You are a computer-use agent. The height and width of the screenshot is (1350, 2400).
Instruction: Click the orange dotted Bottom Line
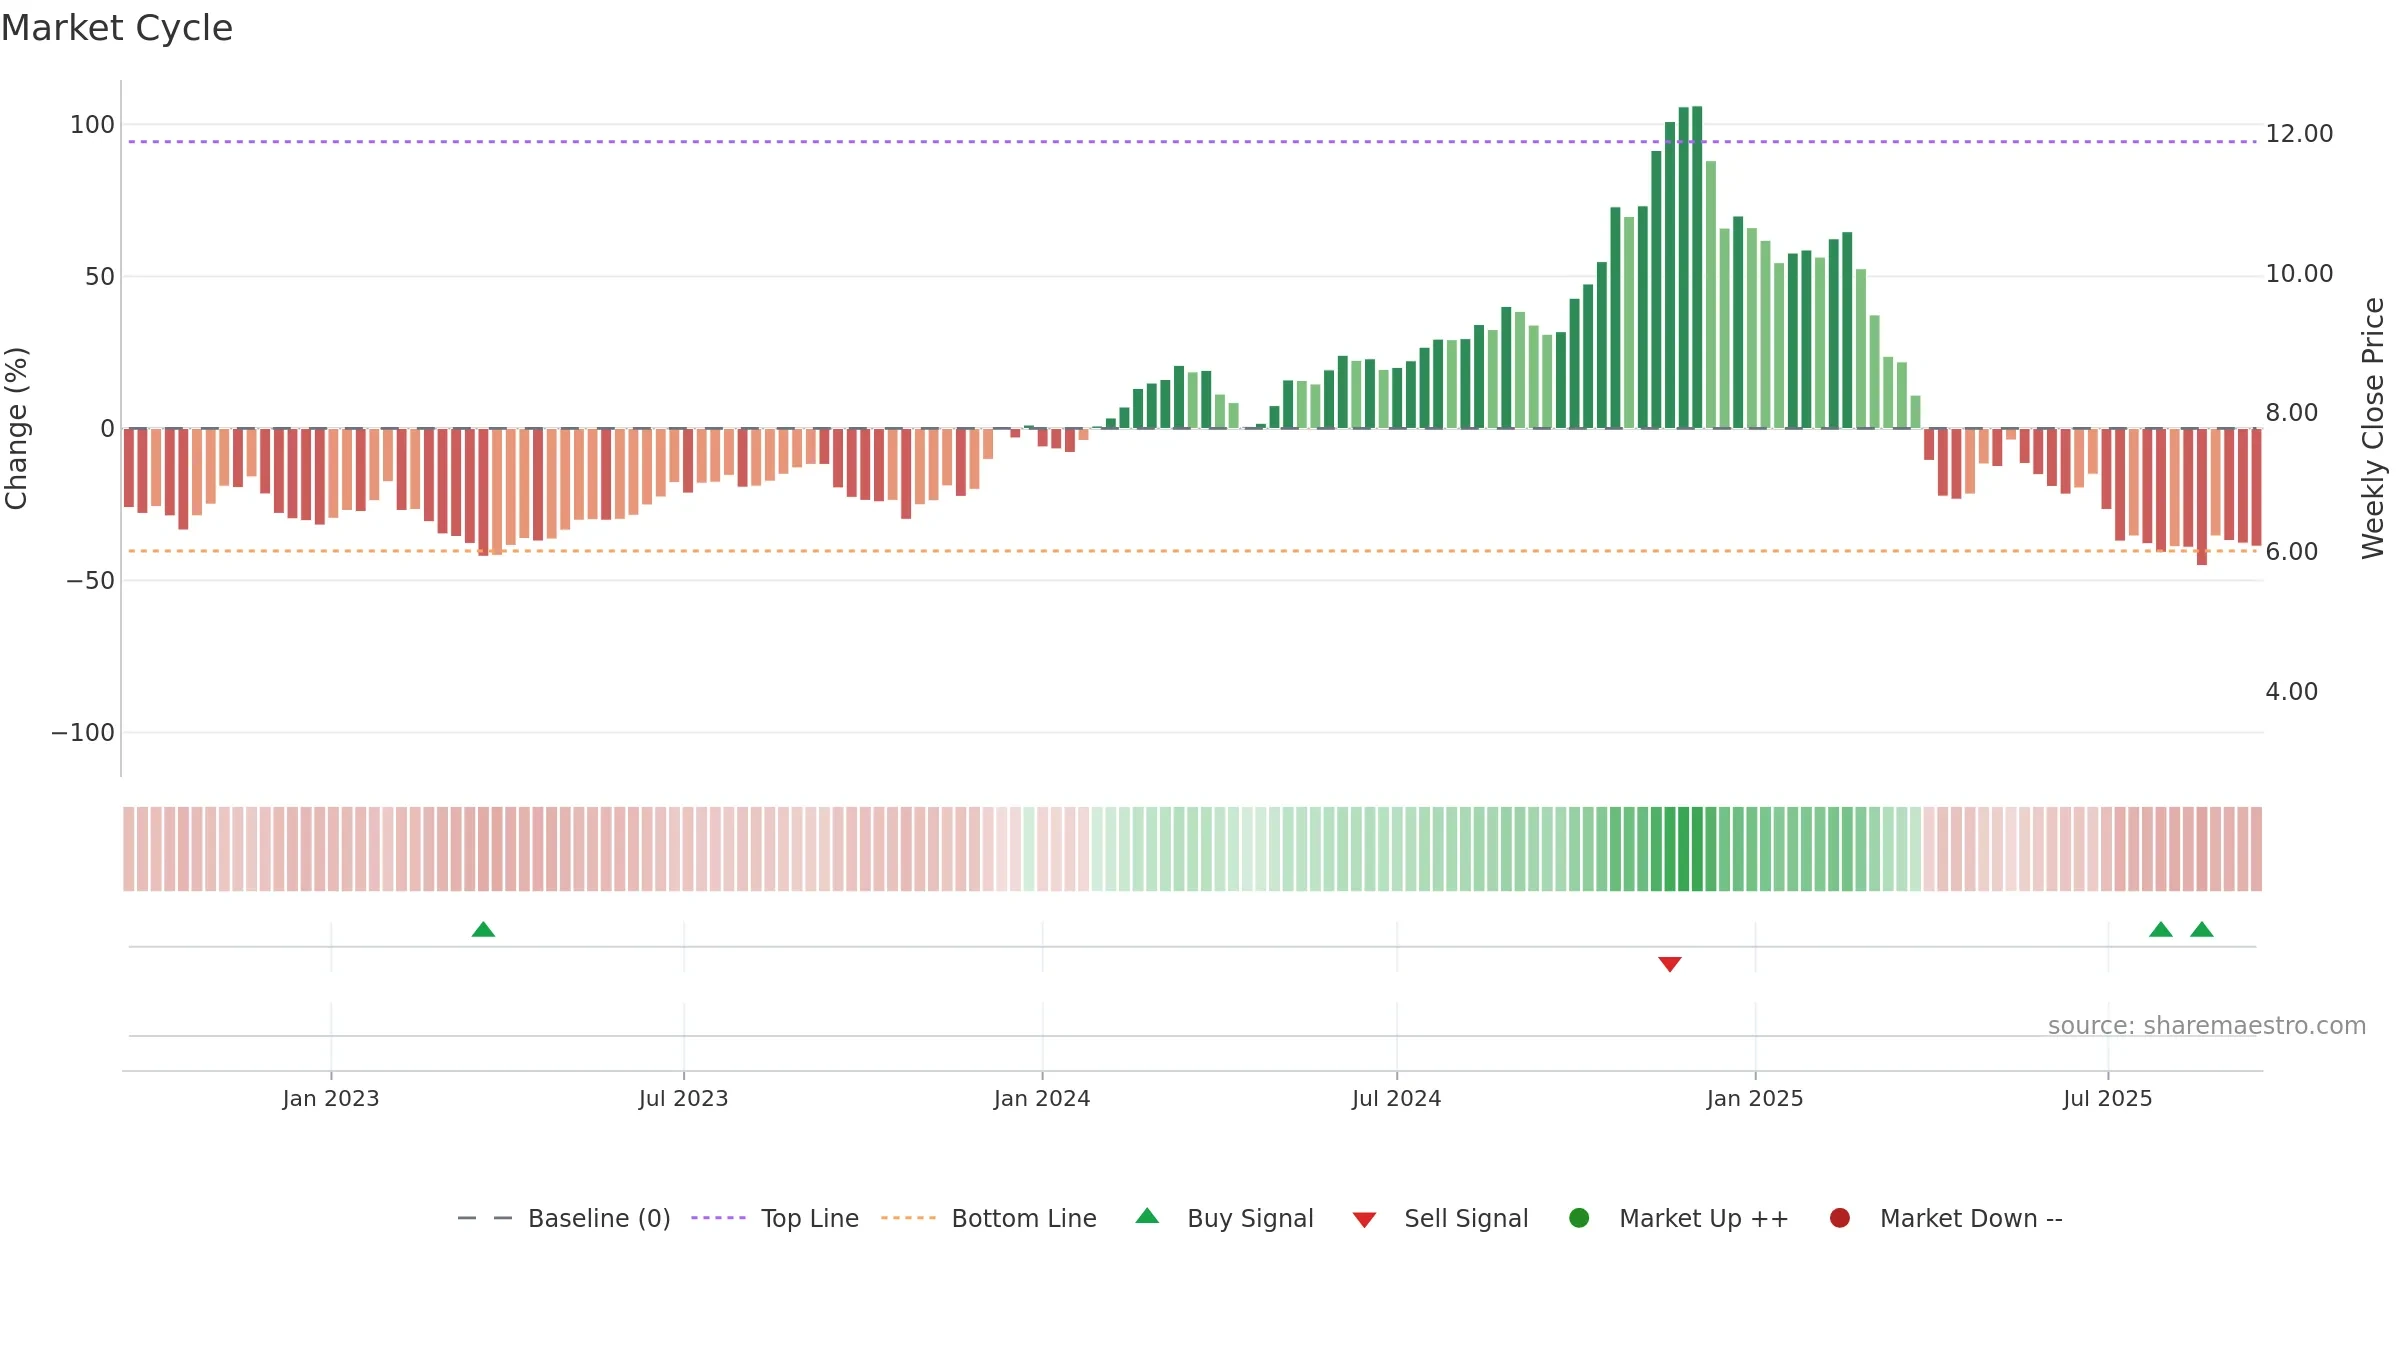[x=1192, y=551]
